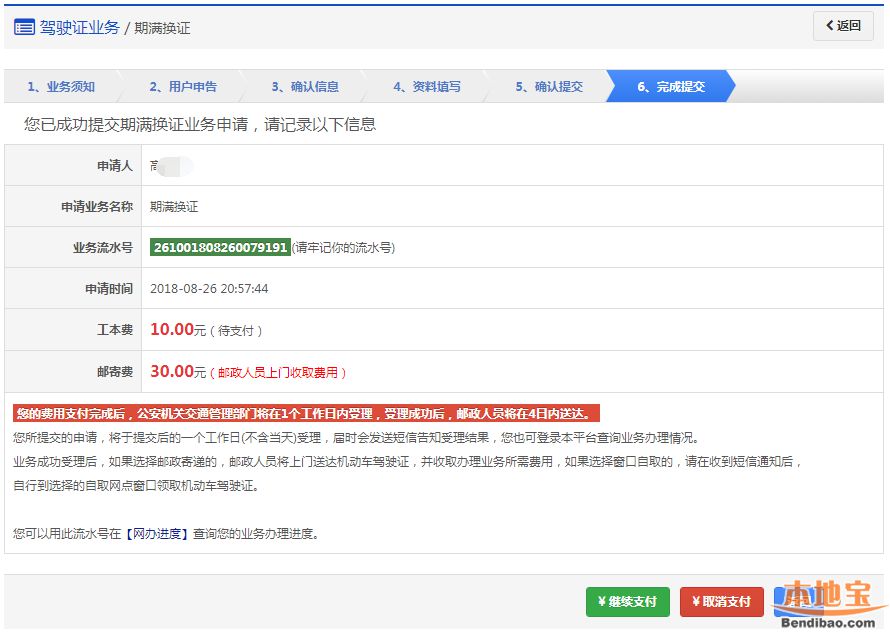Go to step 3、确认信息

click(x=305, y=87)
